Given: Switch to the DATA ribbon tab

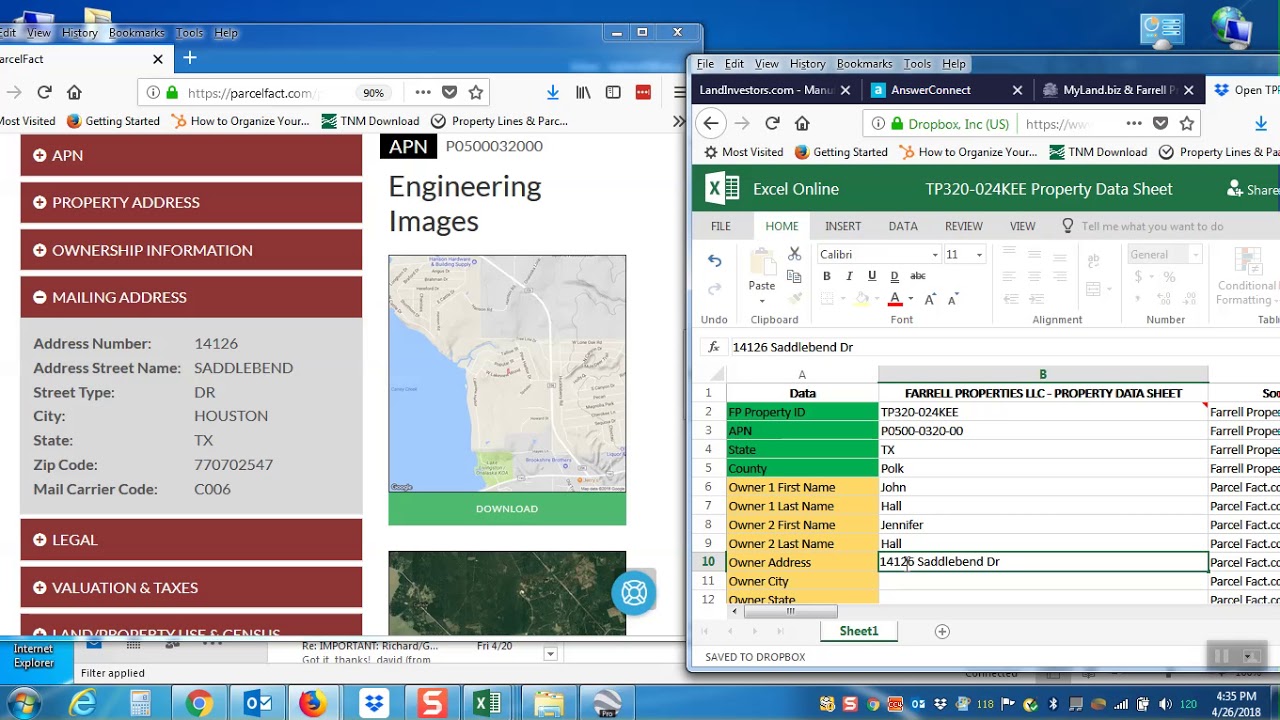Looking at the screenshot, I should coord(903,226).
